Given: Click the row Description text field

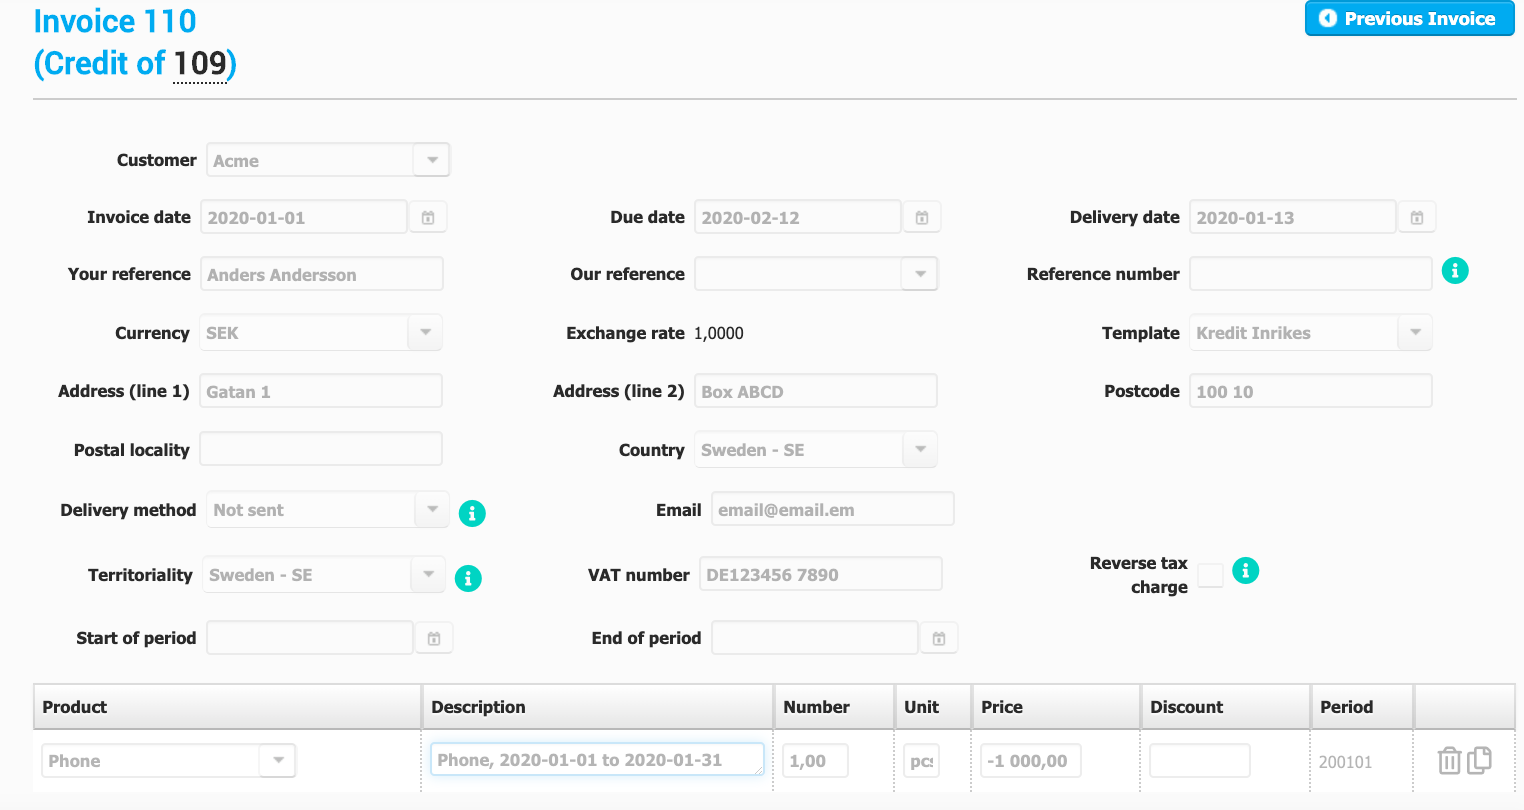Looking at the screenshot, I should click(x=597, y=759).
